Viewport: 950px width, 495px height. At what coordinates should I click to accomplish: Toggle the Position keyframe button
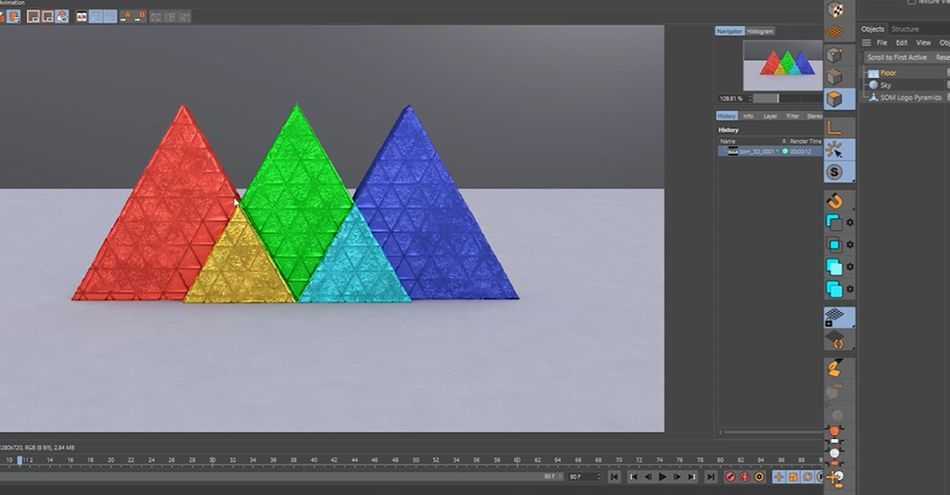(x=779, y=477)
